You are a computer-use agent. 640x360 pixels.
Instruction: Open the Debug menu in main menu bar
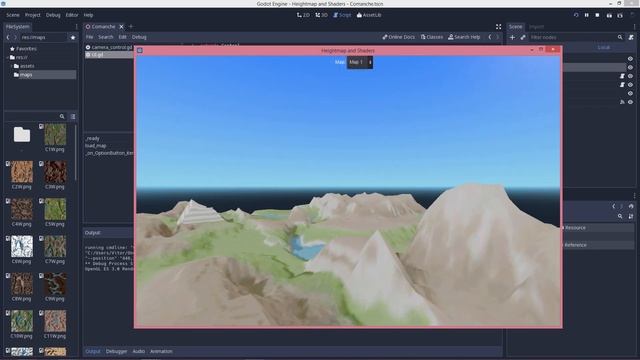53,15
